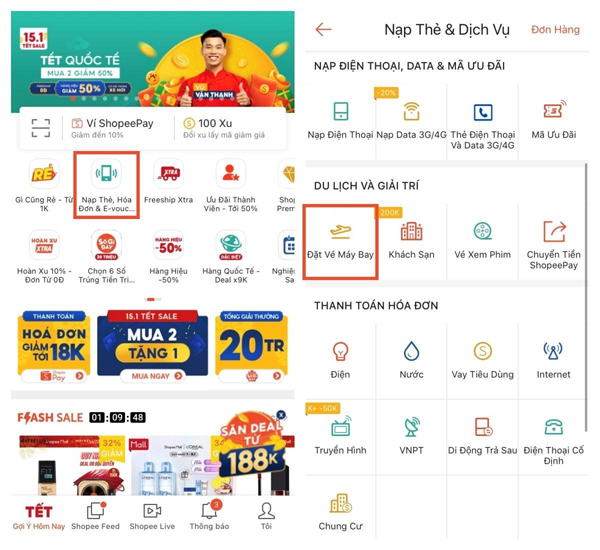The width and height of the screenshot is (600, 550).
Task: Select Vé Xem Phim film reel icon
Action: [x=483, y=231]
